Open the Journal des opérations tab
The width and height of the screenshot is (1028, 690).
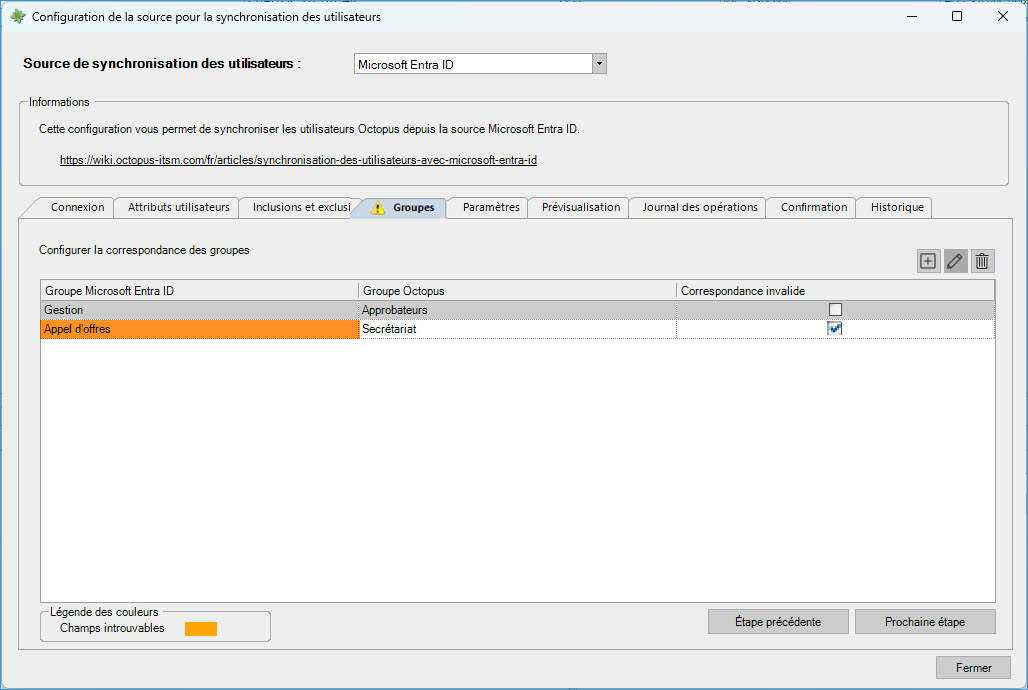[699, 207]
